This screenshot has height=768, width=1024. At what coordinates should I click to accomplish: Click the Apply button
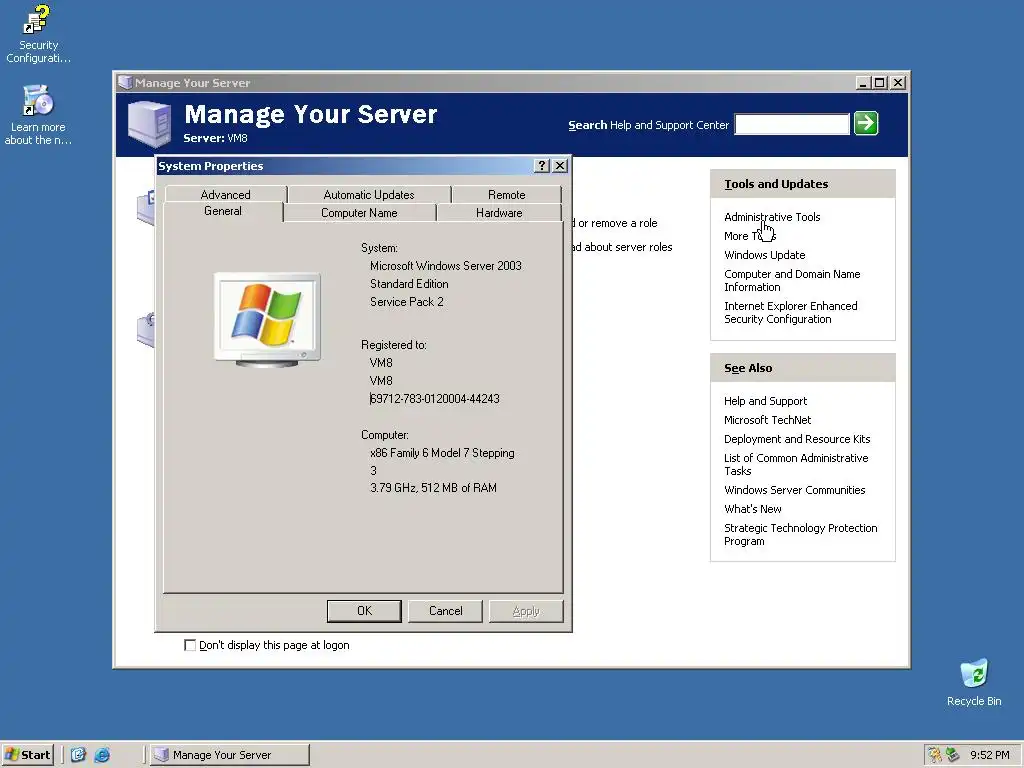pos(526,611)
